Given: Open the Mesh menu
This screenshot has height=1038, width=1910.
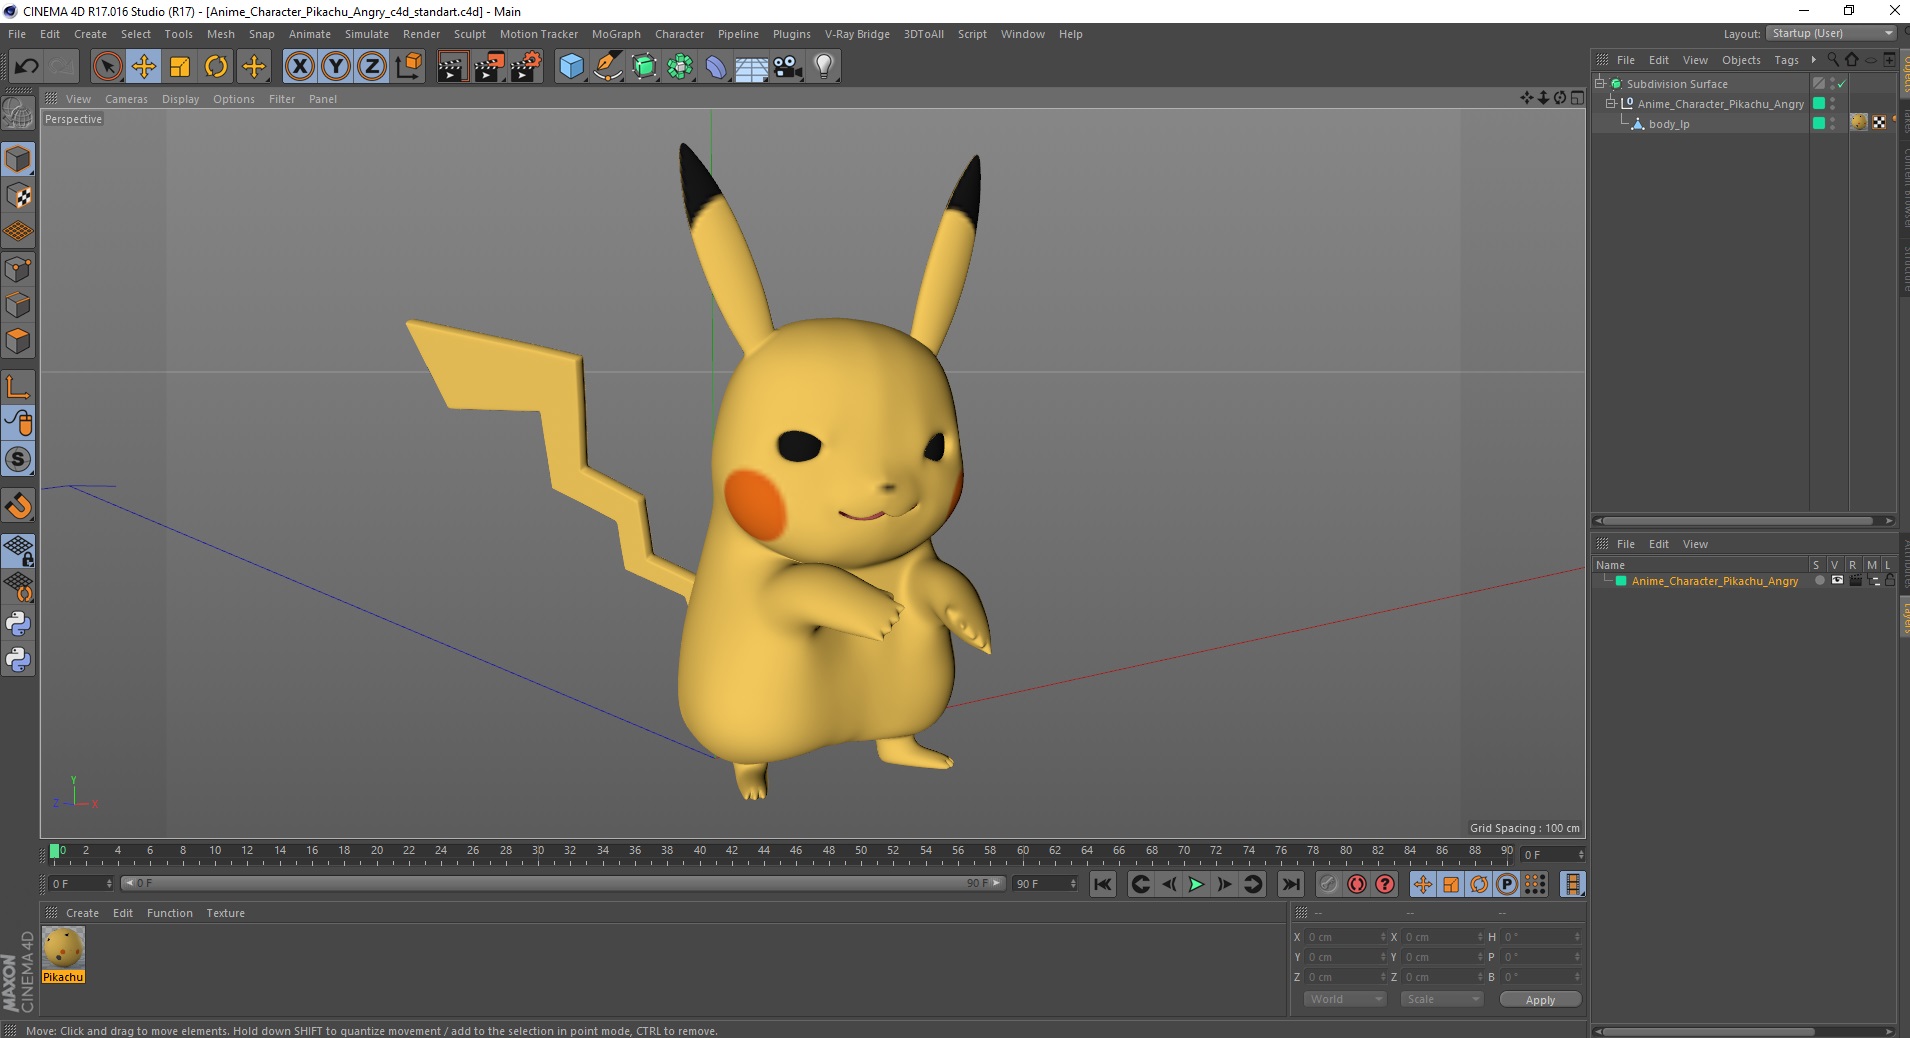Looking at the screenshot, I should pos(221,34).
